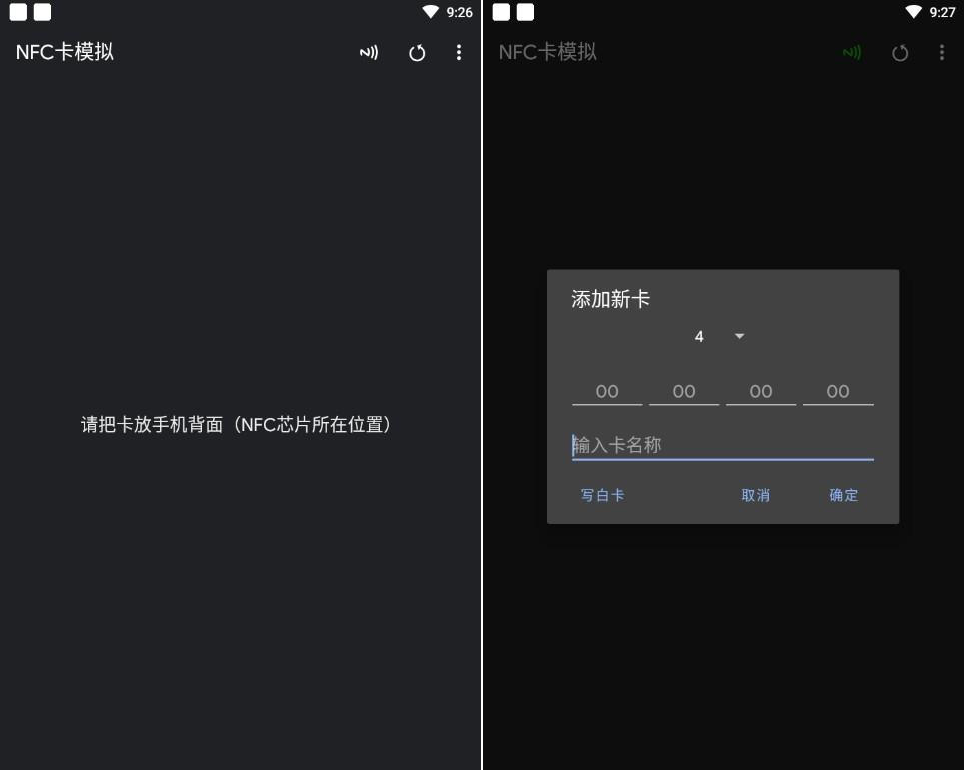Tap second notification square in left status bar

(x=42, y=12)
